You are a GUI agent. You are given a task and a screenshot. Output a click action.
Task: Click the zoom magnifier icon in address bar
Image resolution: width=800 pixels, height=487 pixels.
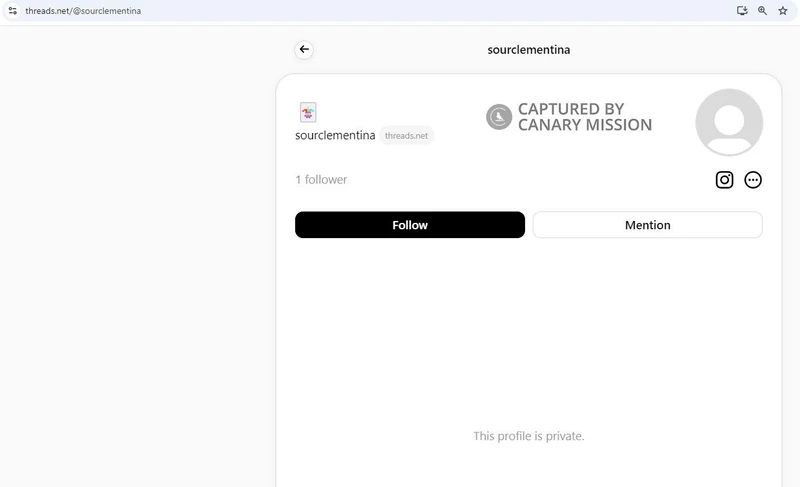click(x=762, y=10)
